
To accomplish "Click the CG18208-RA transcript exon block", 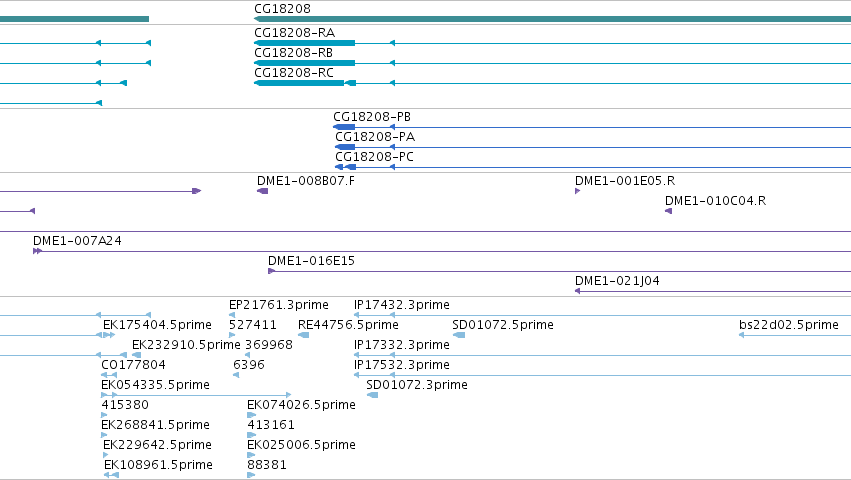I will [x=304, y=43].
